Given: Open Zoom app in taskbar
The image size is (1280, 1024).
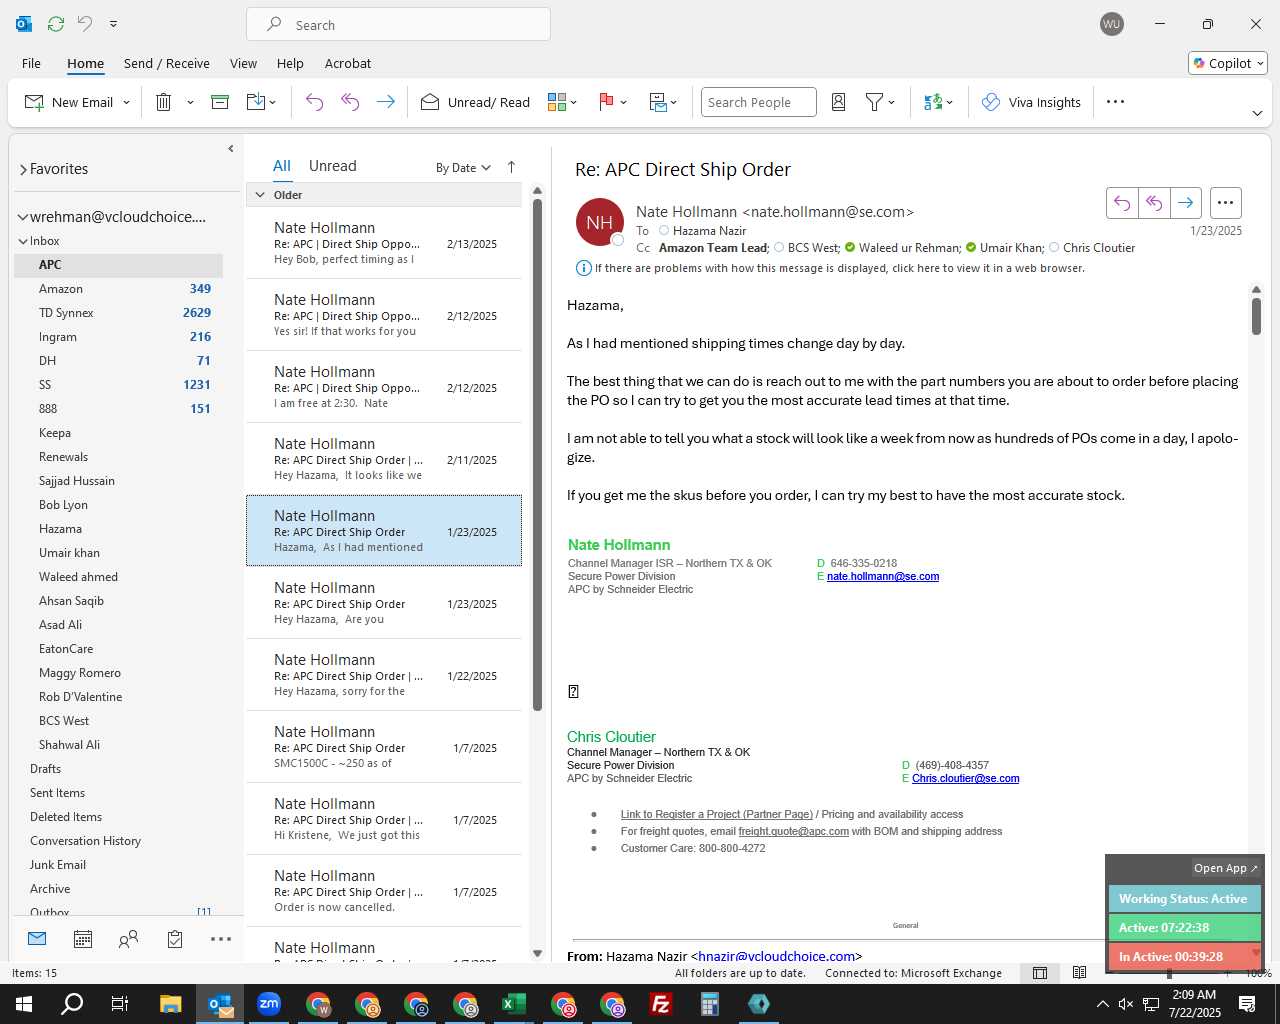Looking at the screenshot, I should pos(269,1004).
